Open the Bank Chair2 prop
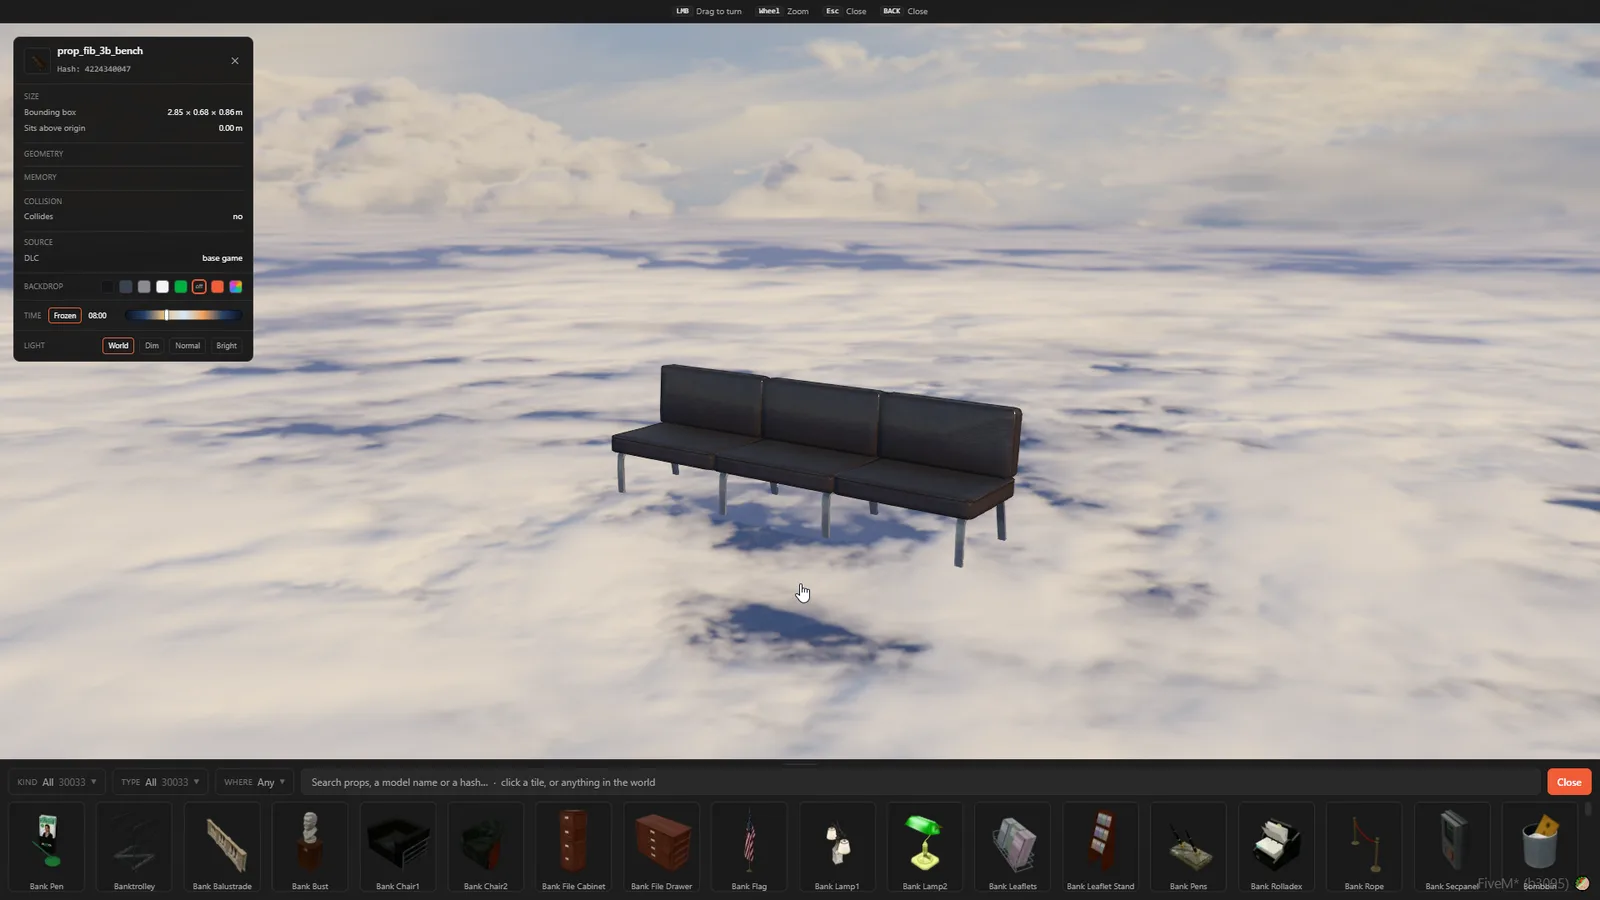The height and width of the screenshot is (900, 1600). [486, 847]
